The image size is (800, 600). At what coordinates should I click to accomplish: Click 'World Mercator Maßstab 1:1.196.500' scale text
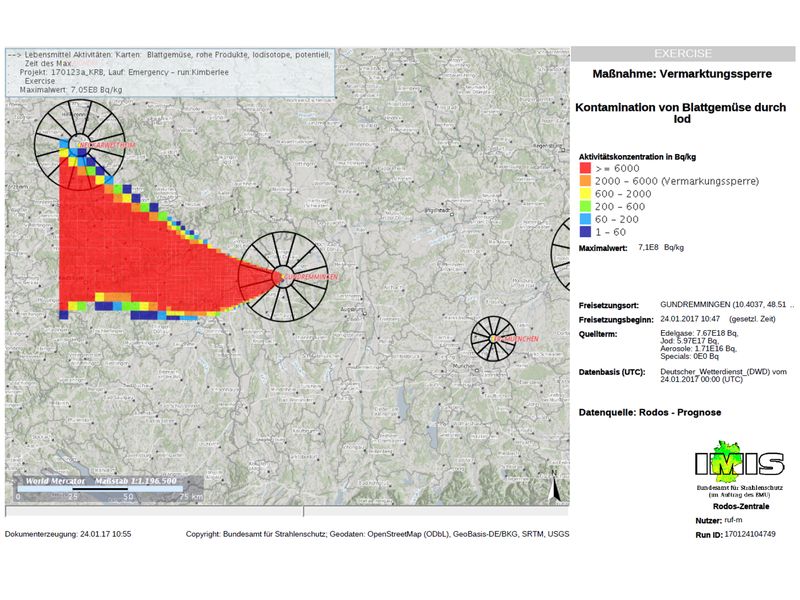tap(101, 481)
